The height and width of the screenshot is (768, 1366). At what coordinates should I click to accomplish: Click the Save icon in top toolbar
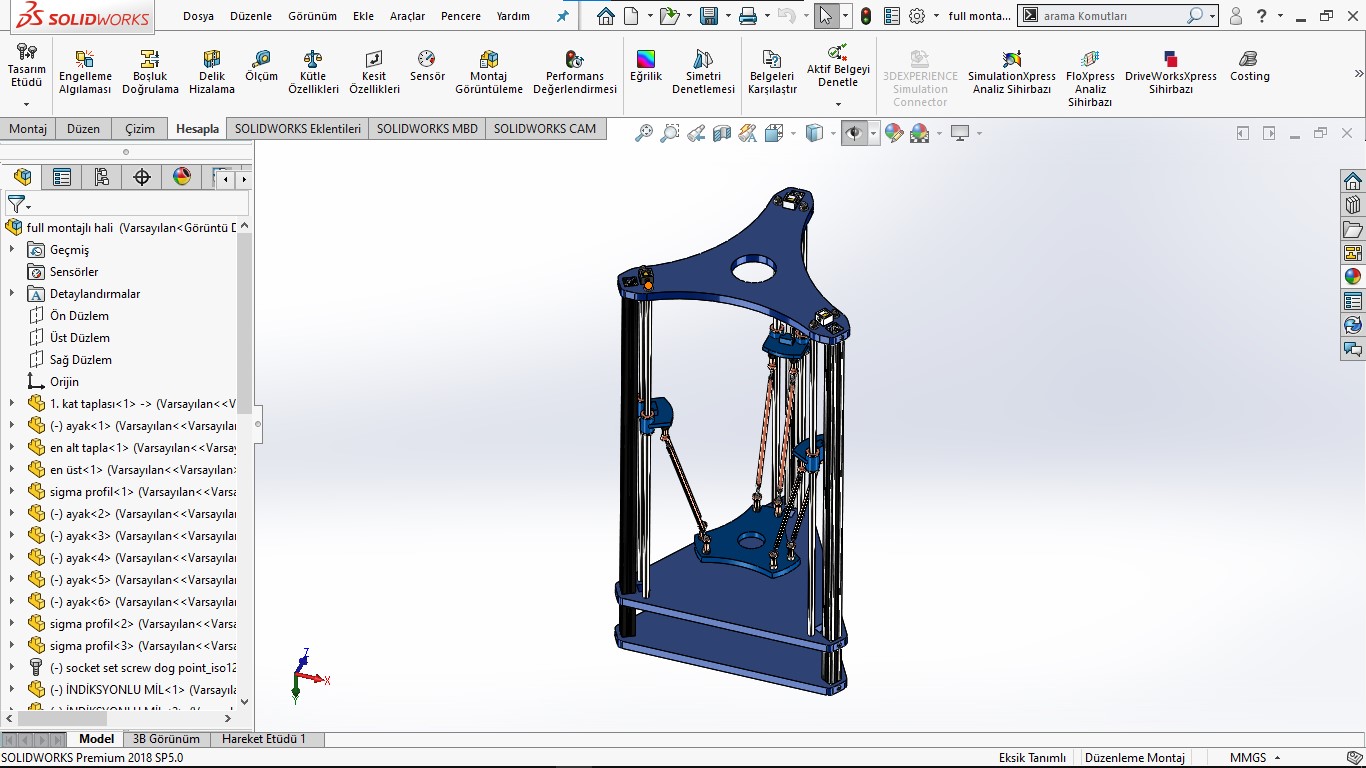point(709,16)
